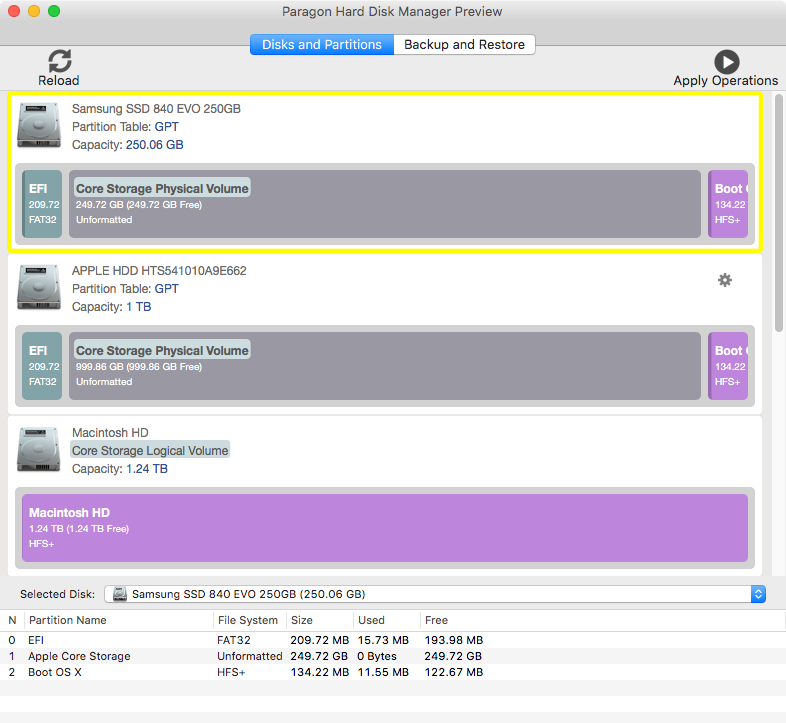The height and width of the screenshot is (723, 786).
Task: Switch to Backup and Restore tab
Action: [464, 45]
